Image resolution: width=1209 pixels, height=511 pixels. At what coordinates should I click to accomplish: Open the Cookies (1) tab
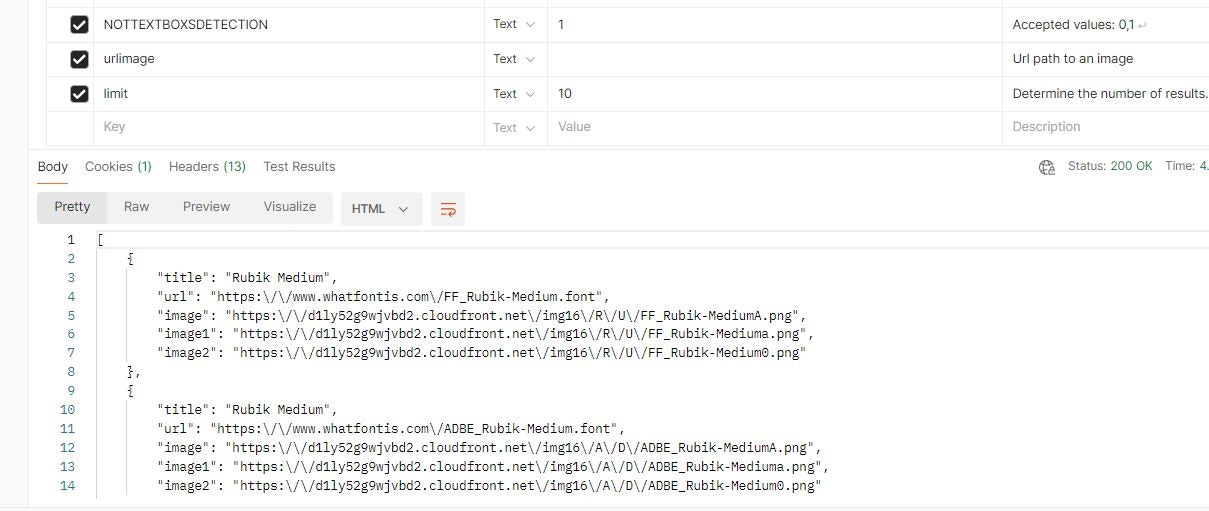point(118,167)
